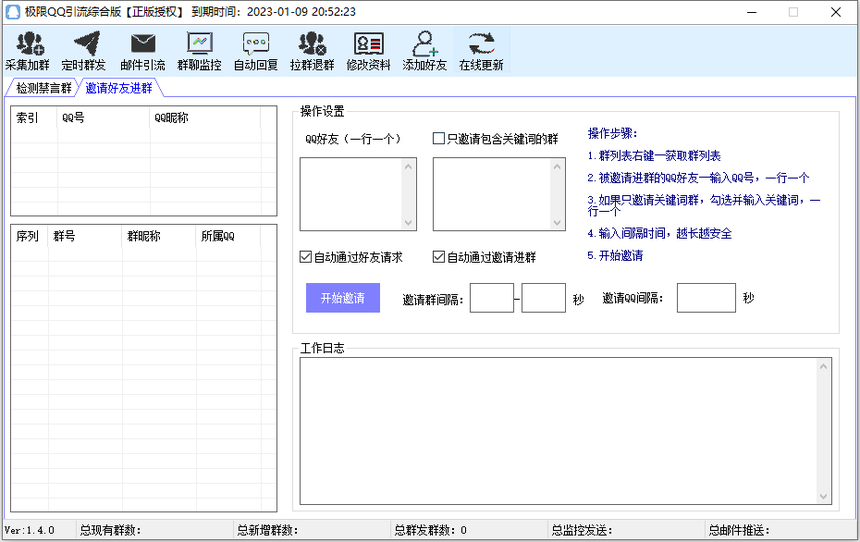Click keyword box scroll down arrow
This screenshot has height=542, width=860.
click(557, 222)
